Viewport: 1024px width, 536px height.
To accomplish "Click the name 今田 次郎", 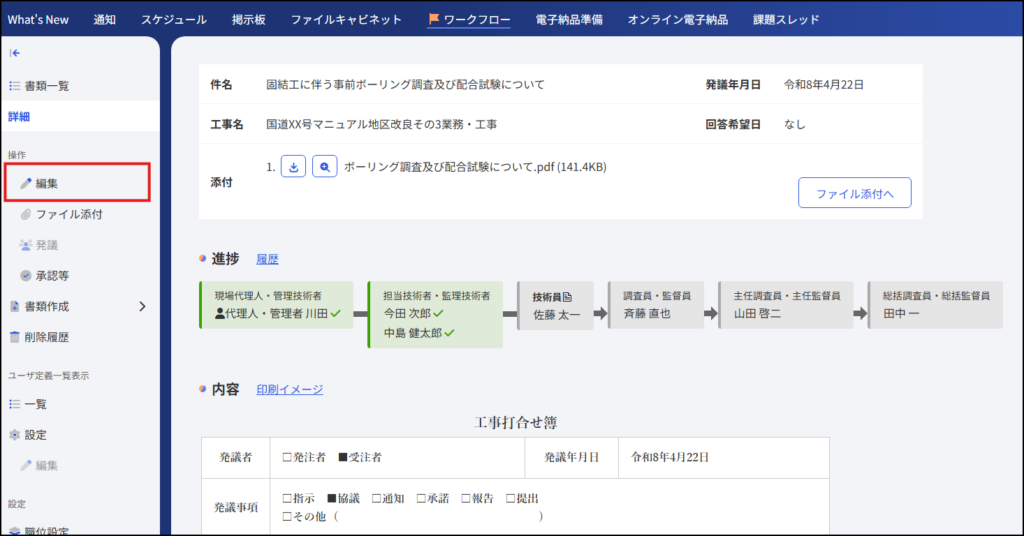I will click(408, 313).
